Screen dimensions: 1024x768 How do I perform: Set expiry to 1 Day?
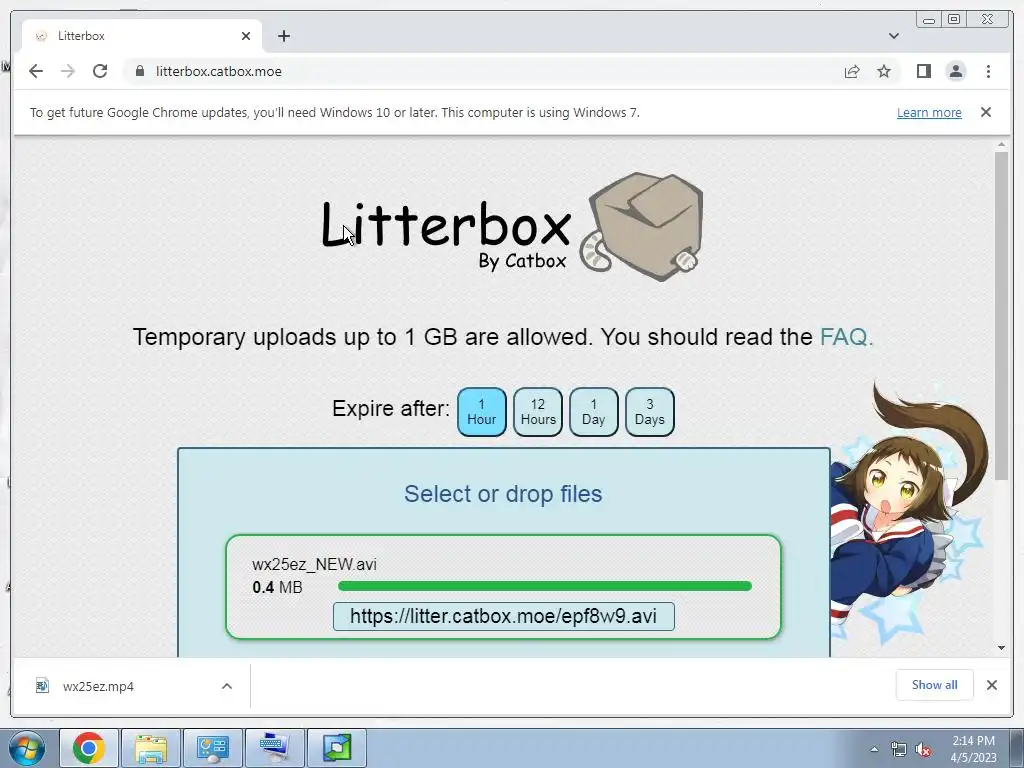[594, 412]
